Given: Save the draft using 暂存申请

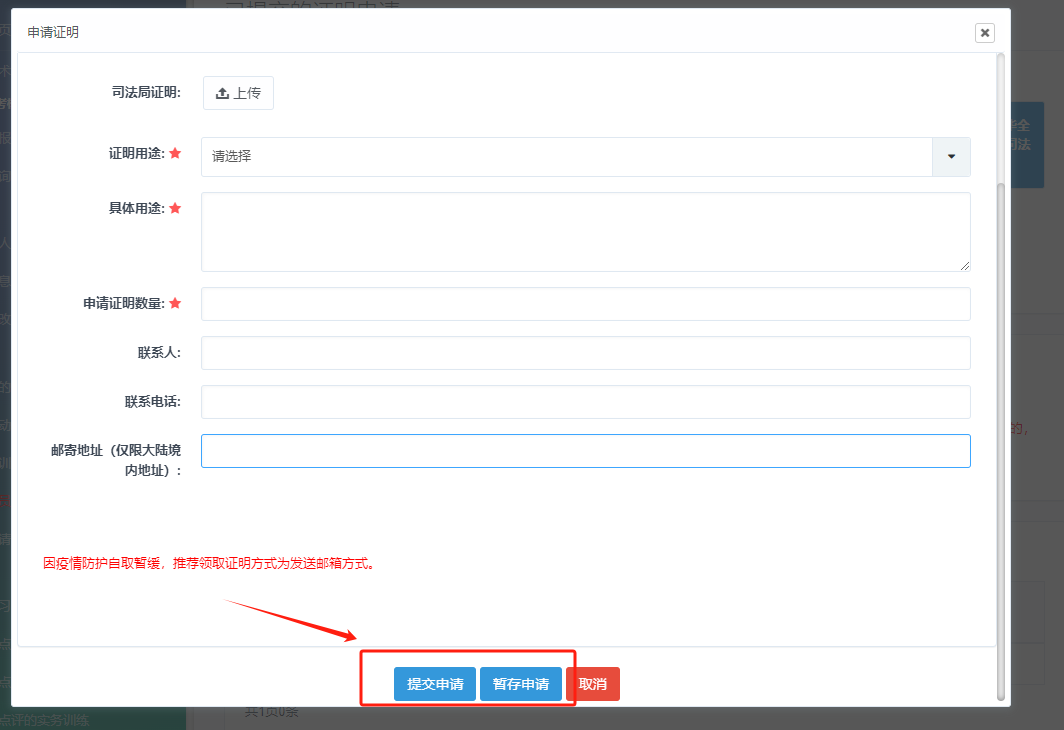Looking at the screenshot, I should [x=521, y=684].
